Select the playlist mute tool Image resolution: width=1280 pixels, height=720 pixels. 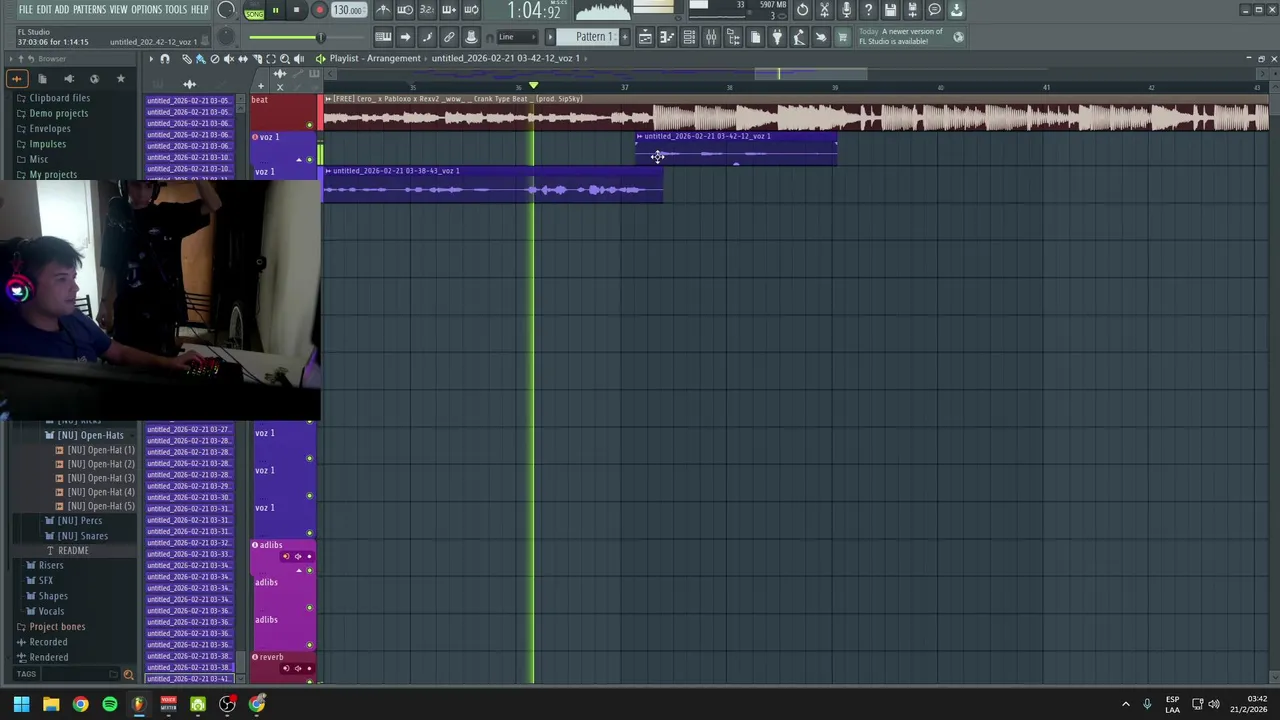coord(228,59)
